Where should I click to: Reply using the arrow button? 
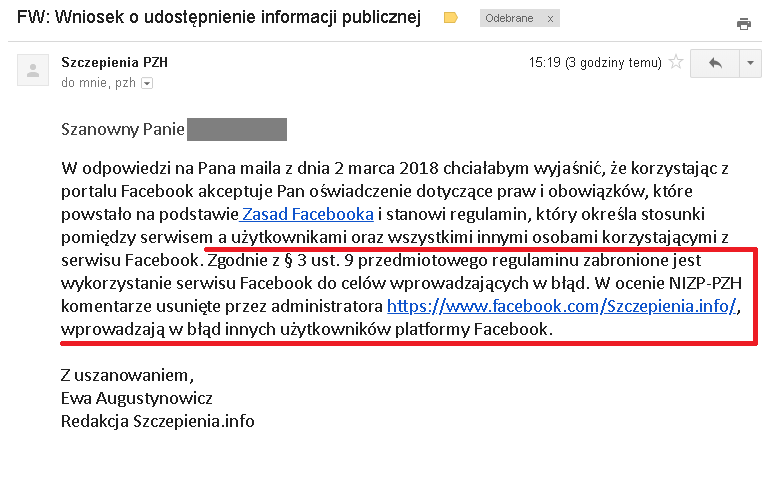[x=715, y=63]
